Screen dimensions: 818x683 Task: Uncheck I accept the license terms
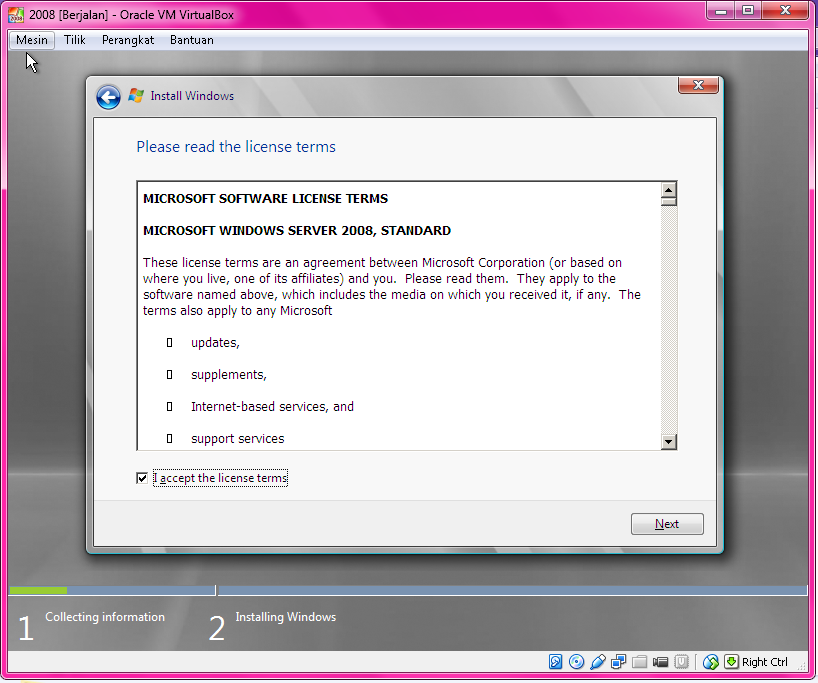coord(142,478)
